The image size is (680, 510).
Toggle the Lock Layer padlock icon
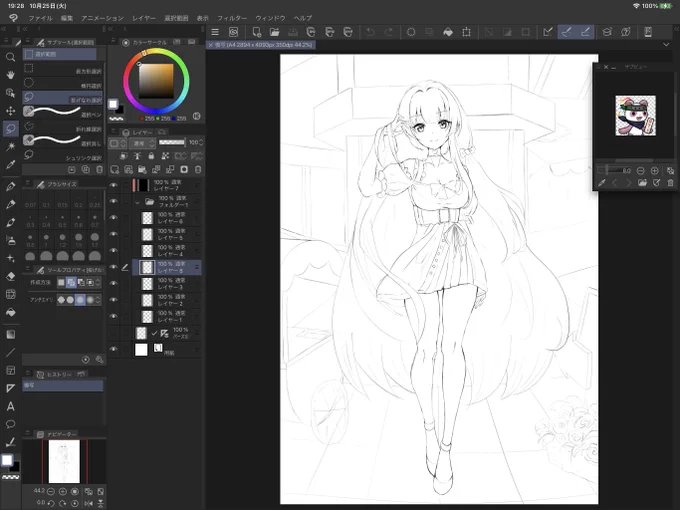click(151, 156)
